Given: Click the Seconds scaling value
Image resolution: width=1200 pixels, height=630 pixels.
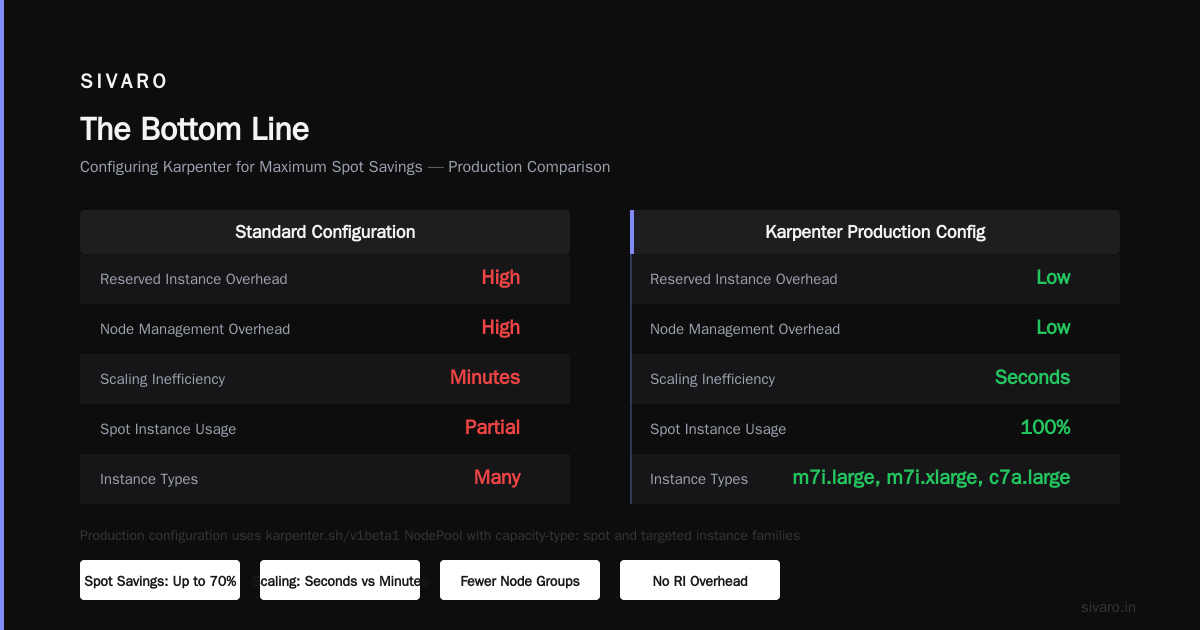Looking at the screenshot, I should point(1032,378).
